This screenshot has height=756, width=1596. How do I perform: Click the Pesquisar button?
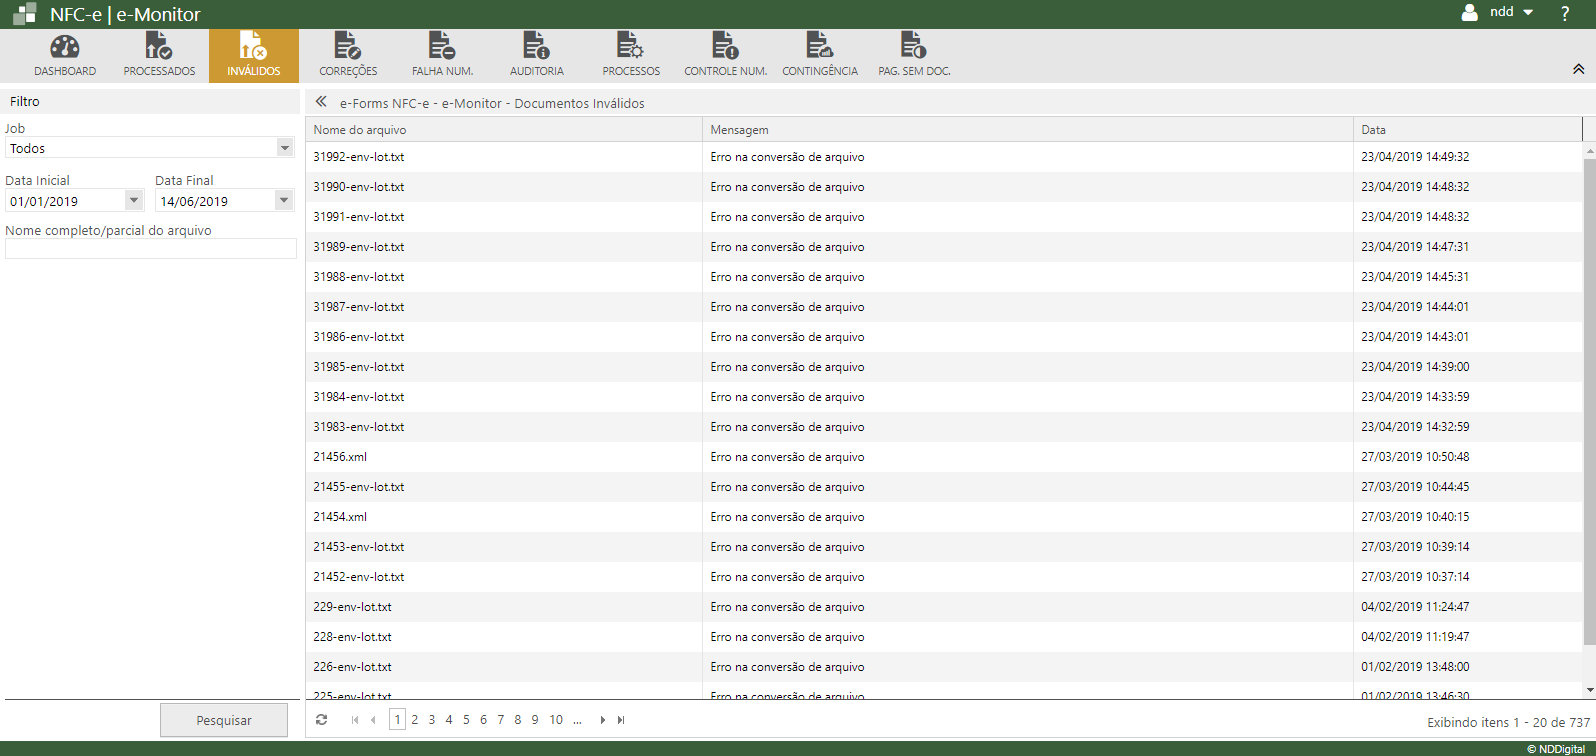coord(224,720)
